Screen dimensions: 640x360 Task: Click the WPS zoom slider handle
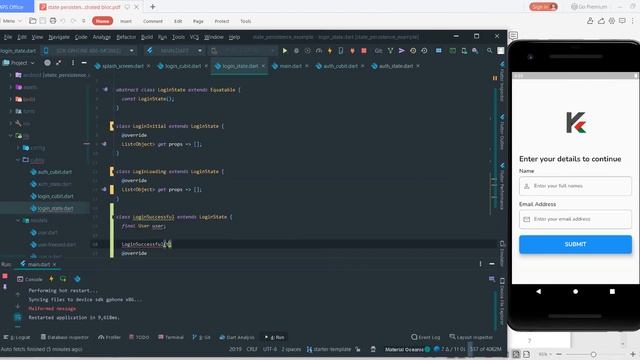click(593, 354)
